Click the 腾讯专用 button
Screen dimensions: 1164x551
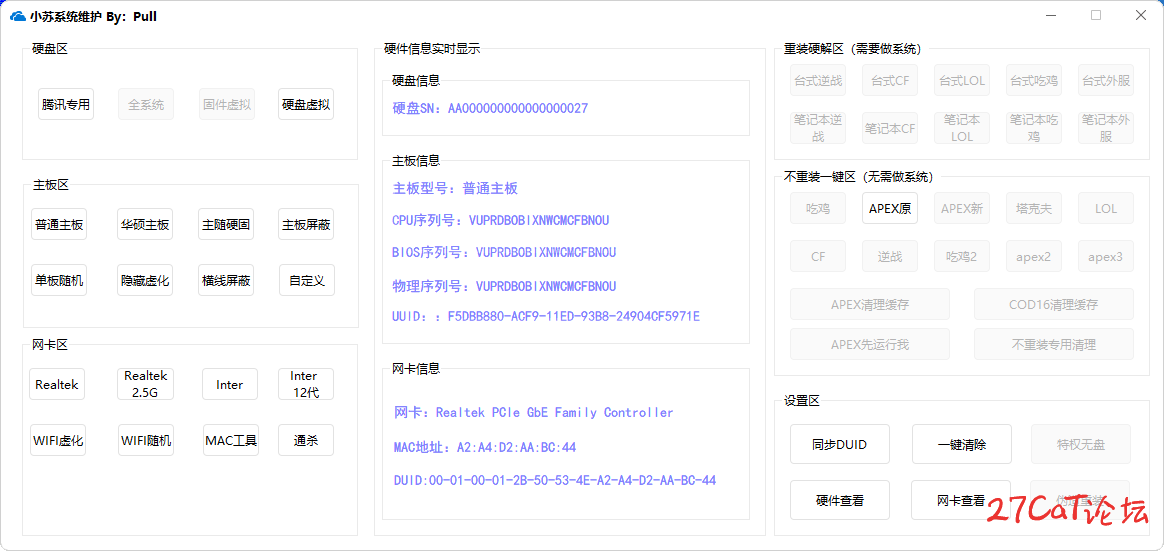coord(66,104)
